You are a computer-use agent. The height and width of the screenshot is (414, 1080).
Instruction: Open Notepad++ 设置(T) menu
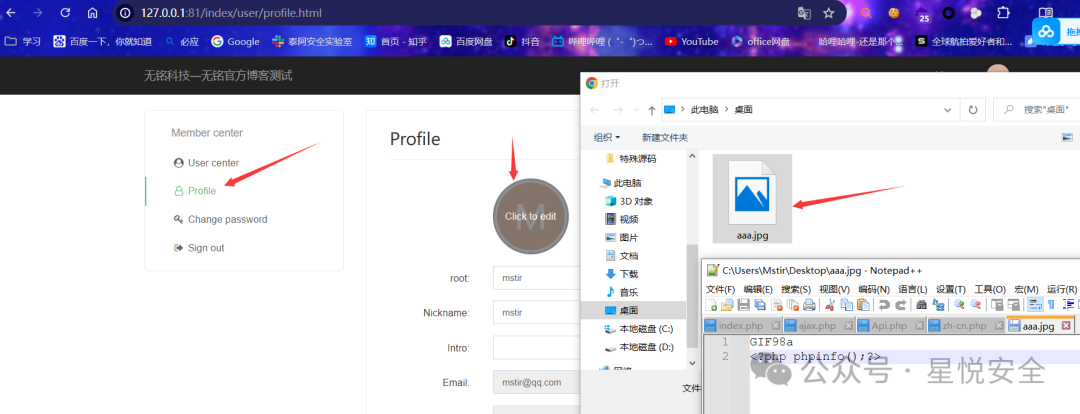click(x=951, y=289)
